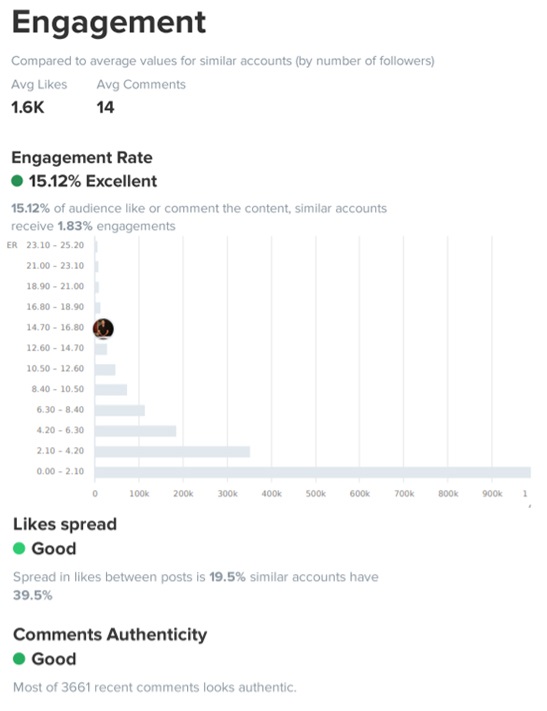Screen dimensions: 547x711
Task: Click the Avg Likes 1.6K value
Action: (x=28, y=107)
